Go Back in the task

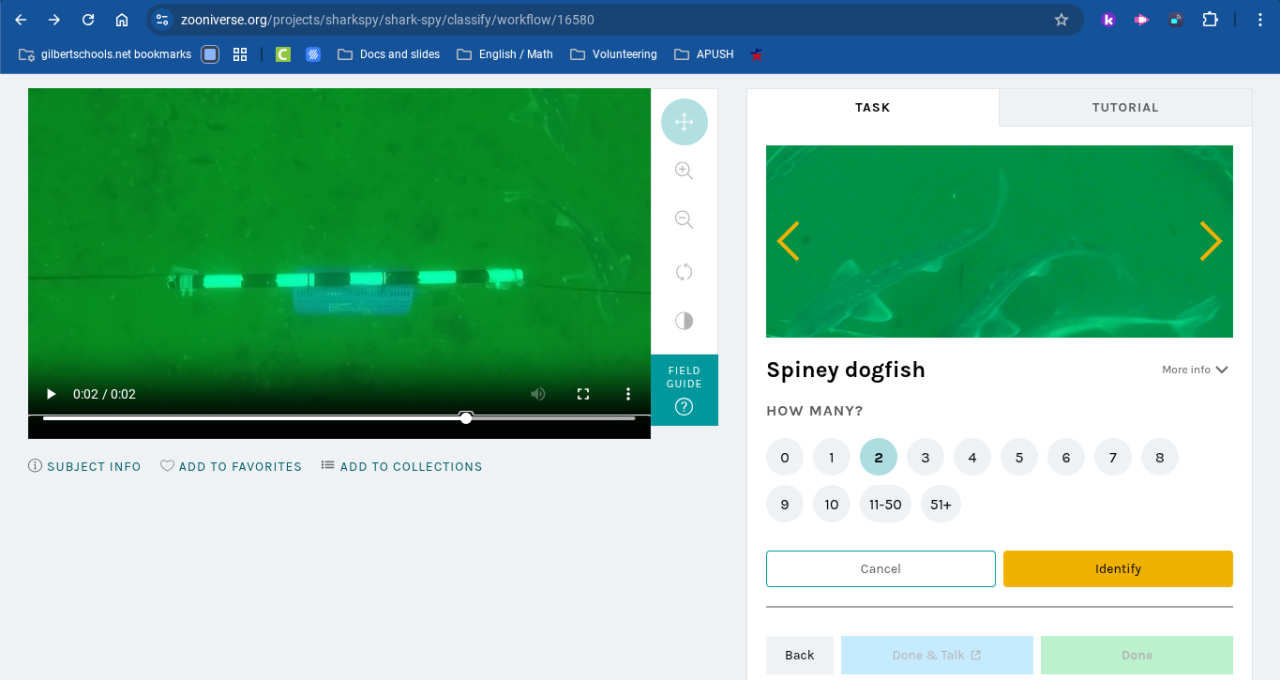(800, 655)
